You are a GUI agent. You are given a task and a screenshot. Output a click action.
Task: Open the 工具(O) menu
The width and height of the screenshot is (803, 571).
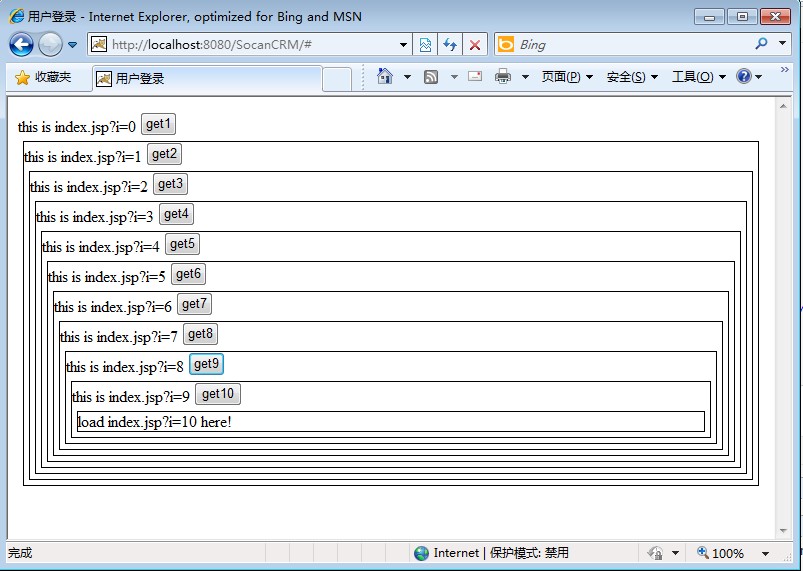[x=698, y=77]
